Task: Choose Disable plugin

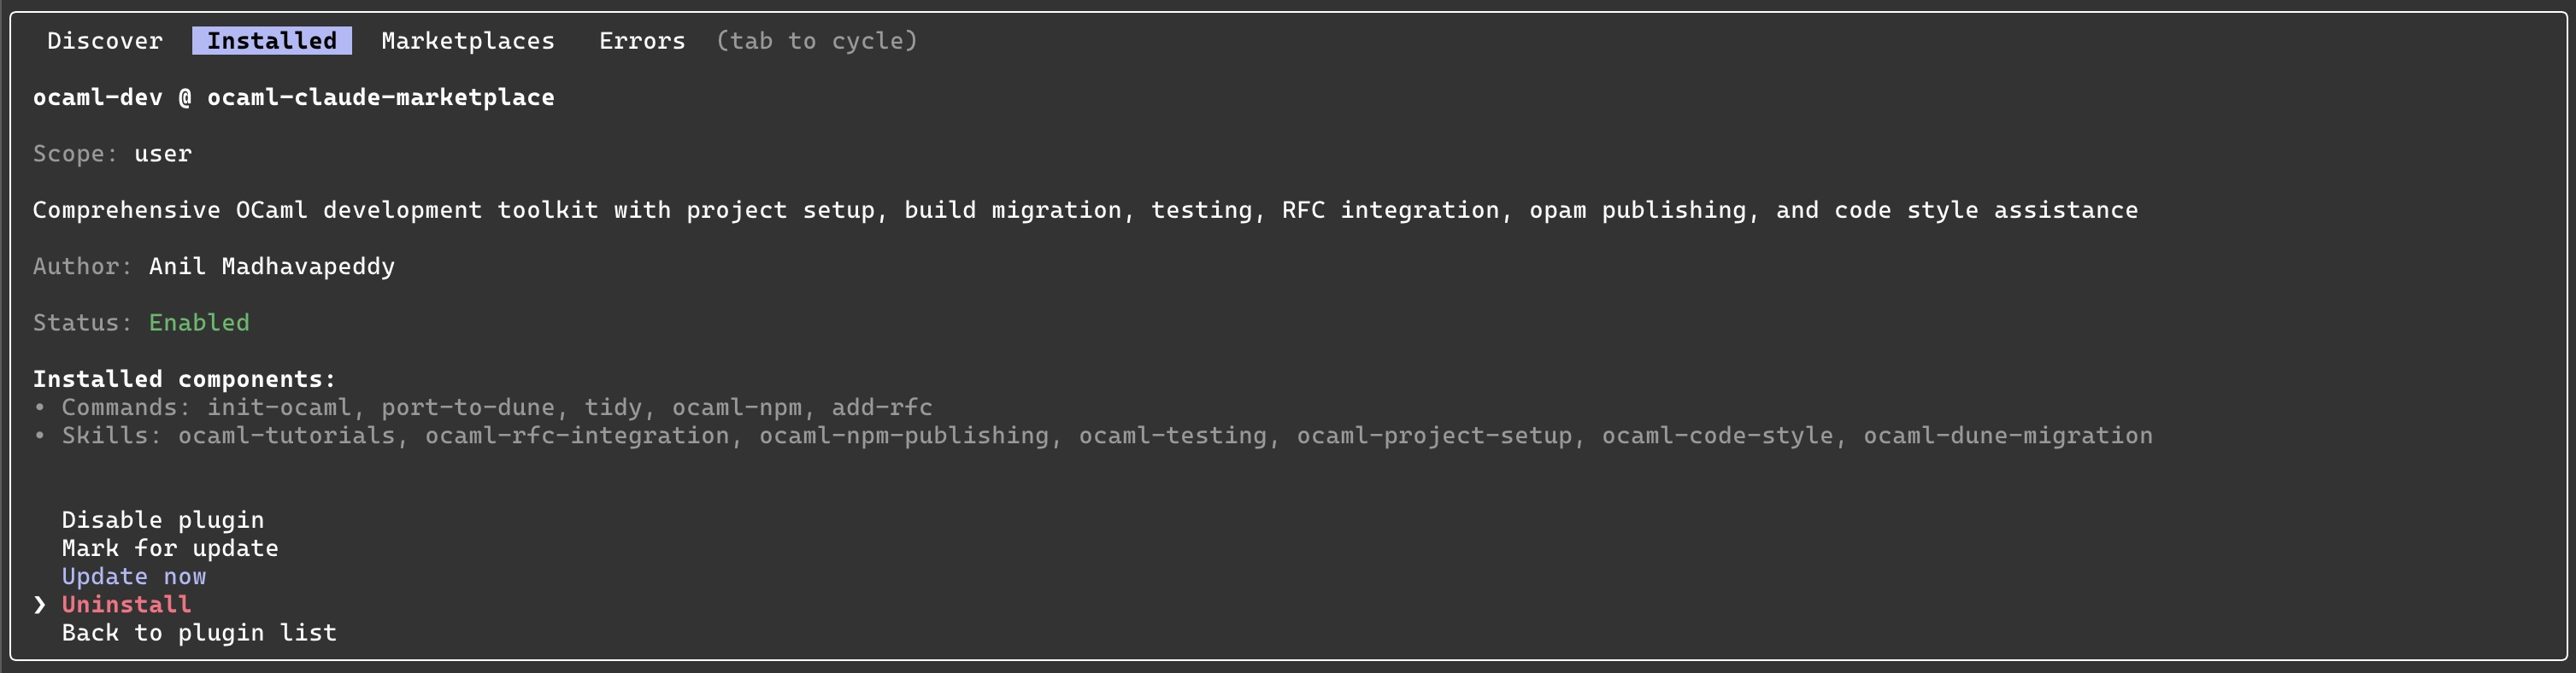Action: coord(163,519)
